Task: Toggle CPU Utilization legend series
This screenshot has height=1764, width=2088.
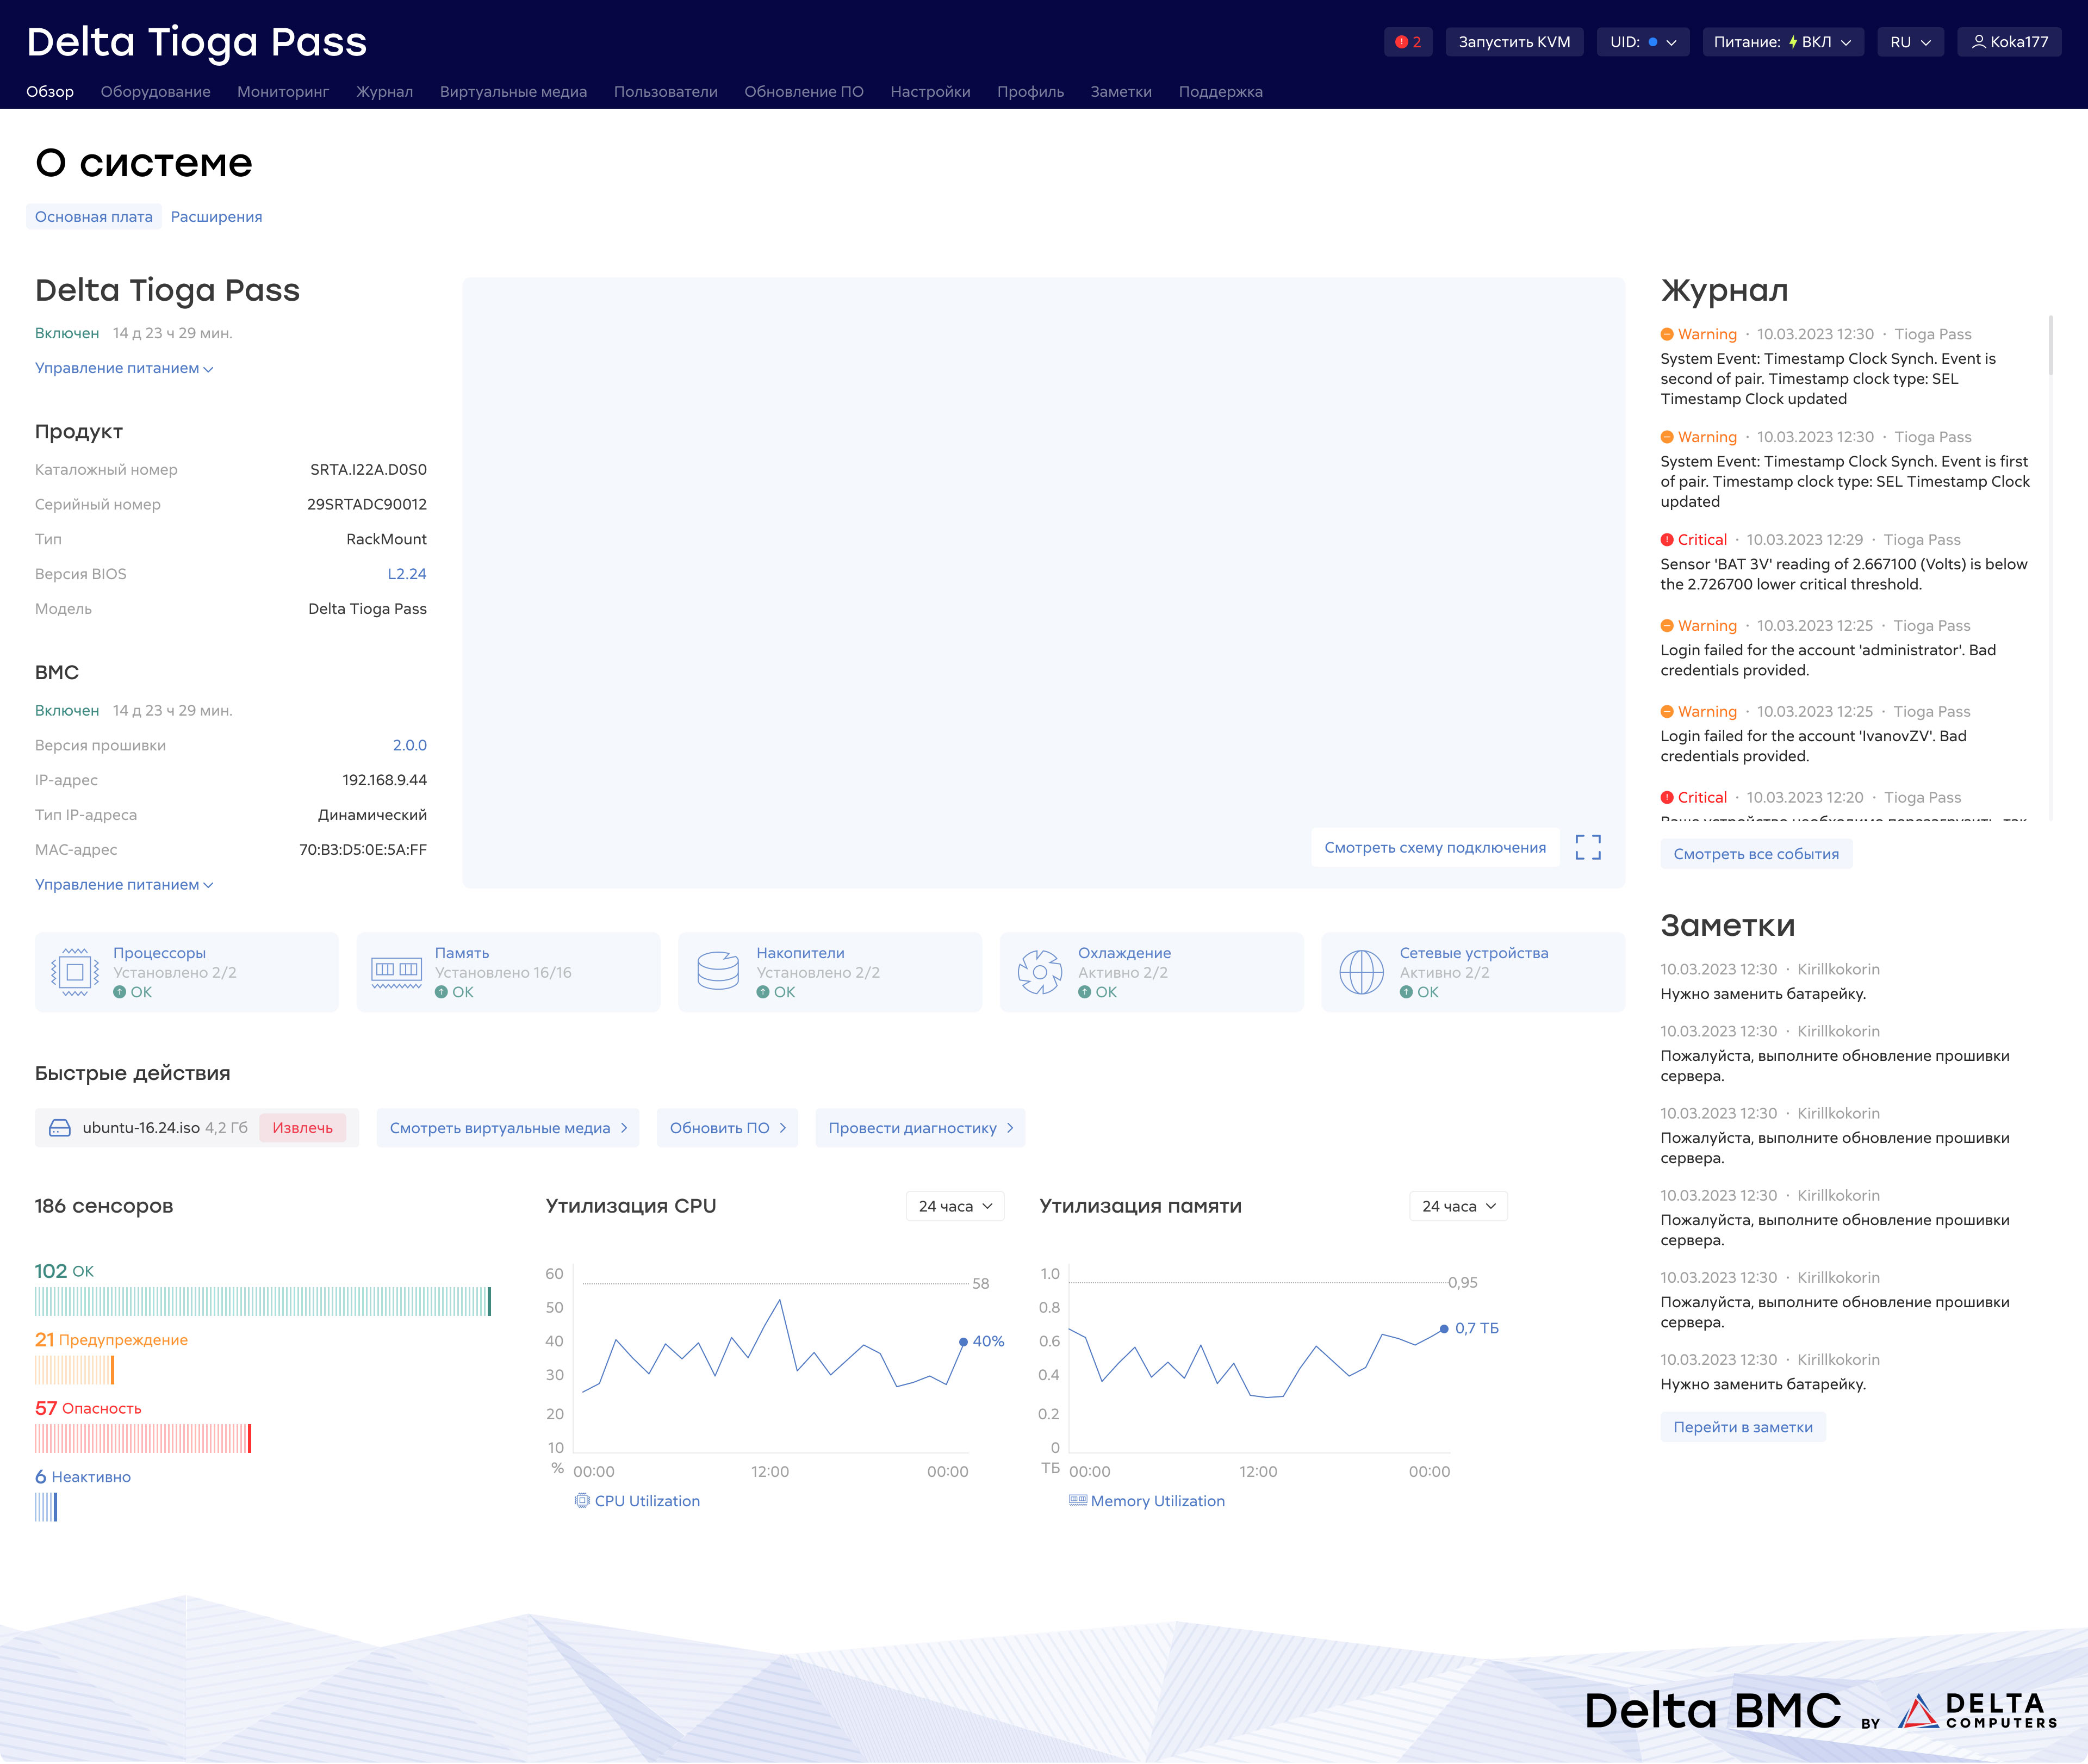Action: click(x=638, y=1501)
